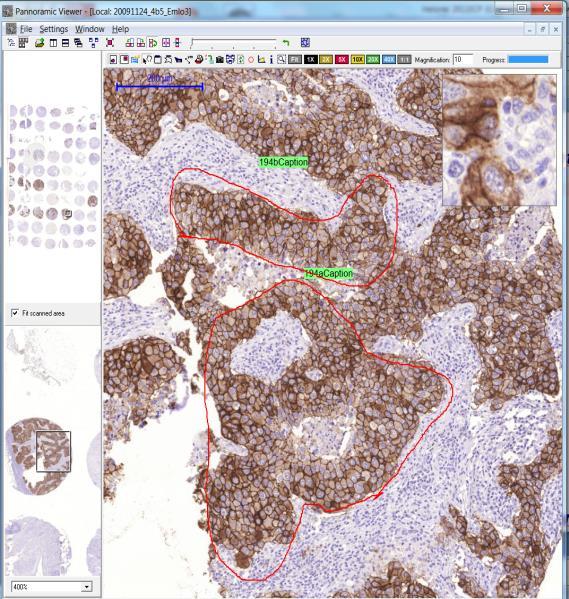Click the blue Progress bar
The image size is (569, 599).
click(528, 60)
